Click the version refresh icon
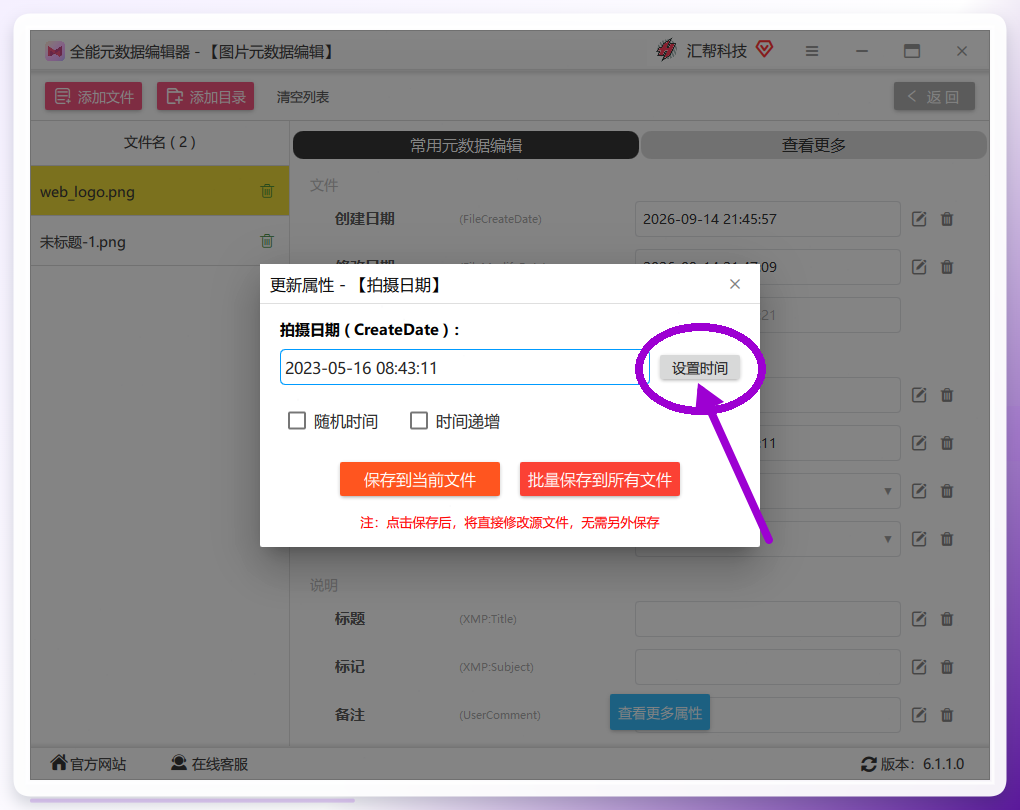 pyautogui.click(x=868, y=764)
